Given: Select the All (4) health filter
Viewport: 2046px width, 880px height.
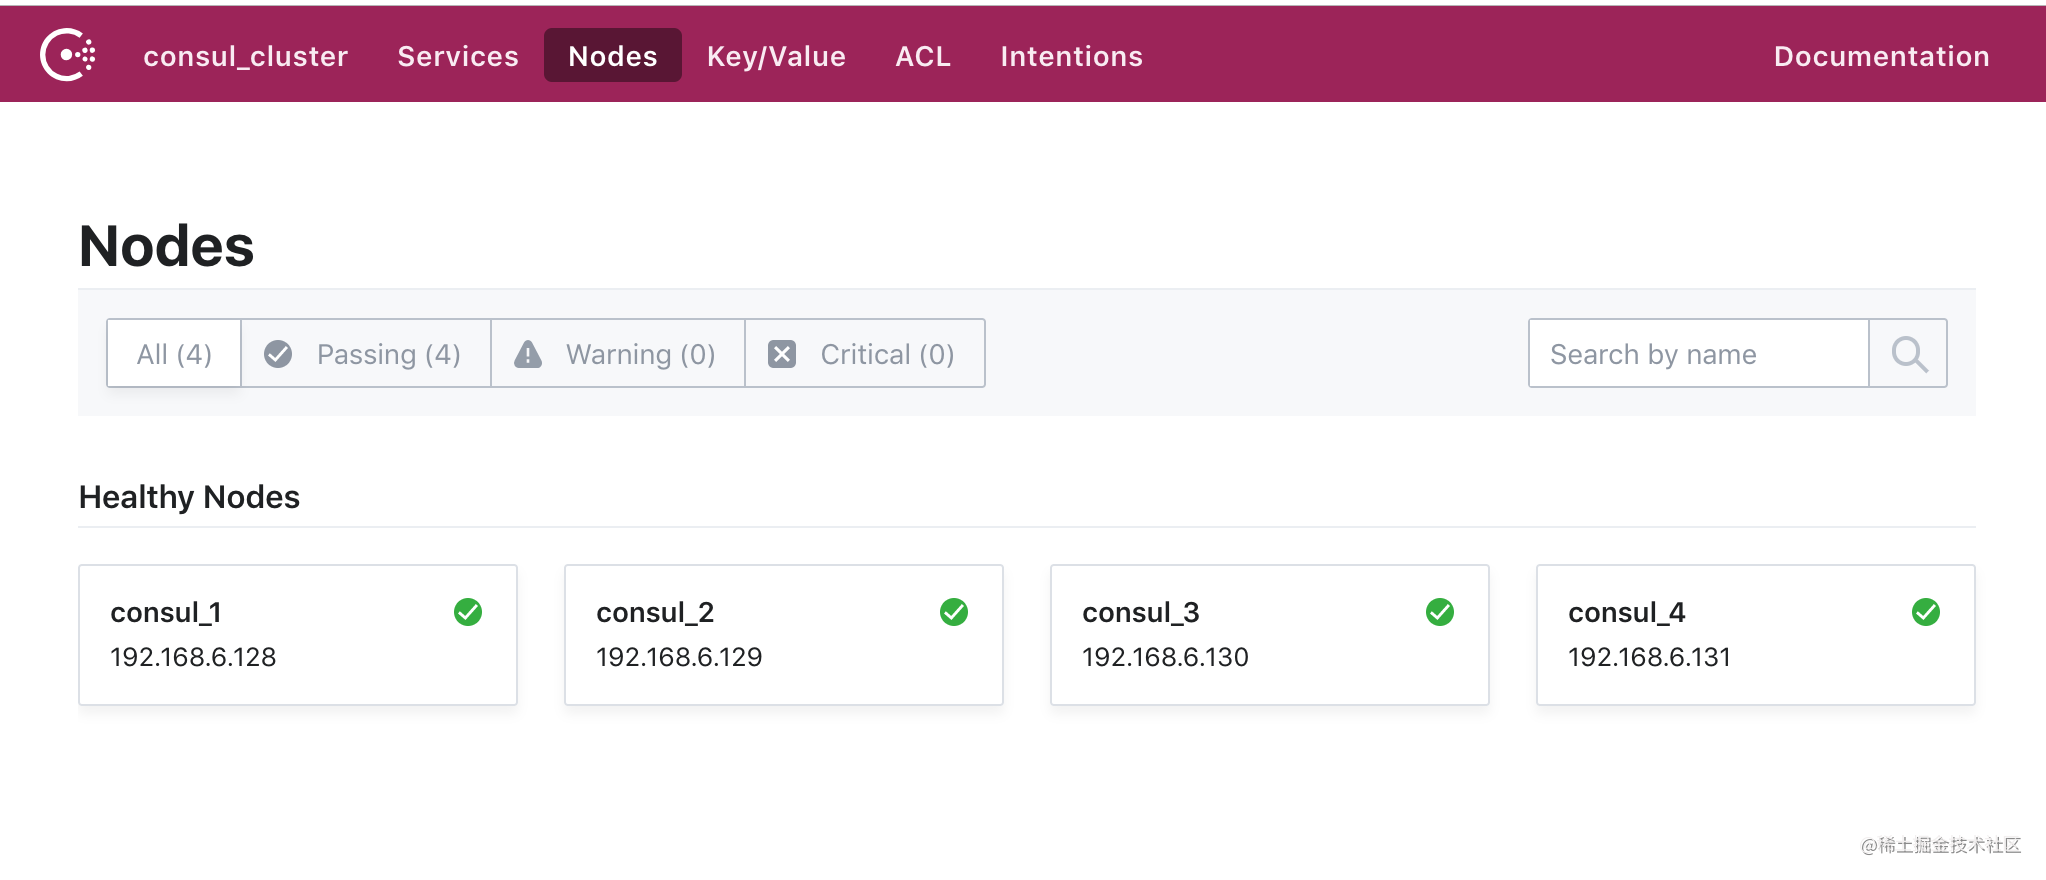Looking at the screenshot, I should point(174,353).
